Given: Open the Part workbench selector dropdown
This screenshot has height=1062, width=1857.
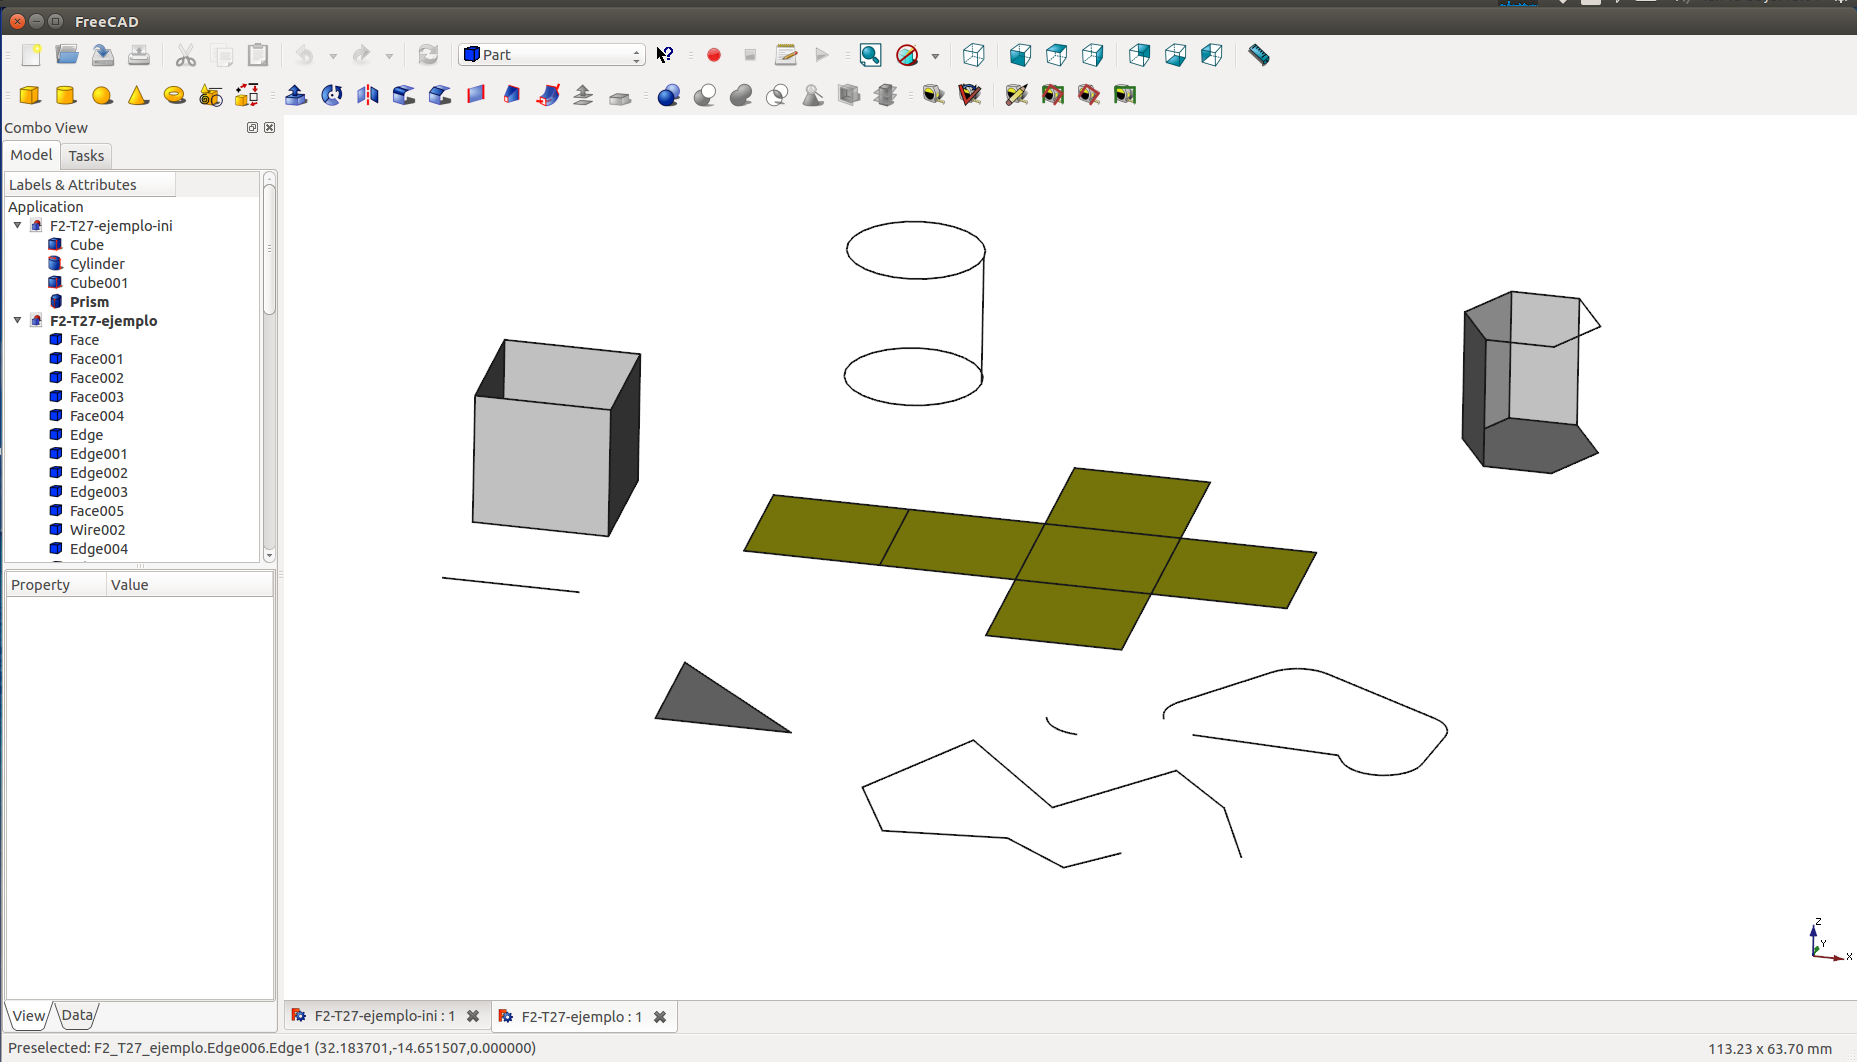Looking at the screenshot, I should [x=552, y=55].
